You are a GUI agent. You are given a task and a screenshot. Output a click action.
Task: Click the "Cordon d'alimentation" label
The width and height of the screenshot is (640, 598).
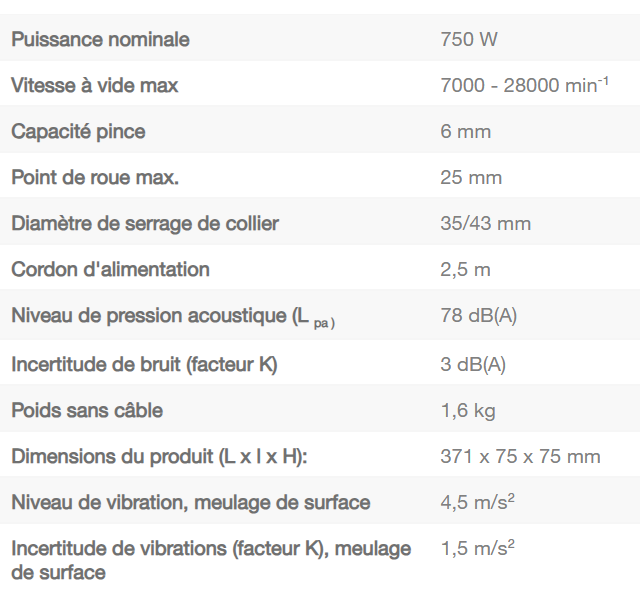point(110,269)
